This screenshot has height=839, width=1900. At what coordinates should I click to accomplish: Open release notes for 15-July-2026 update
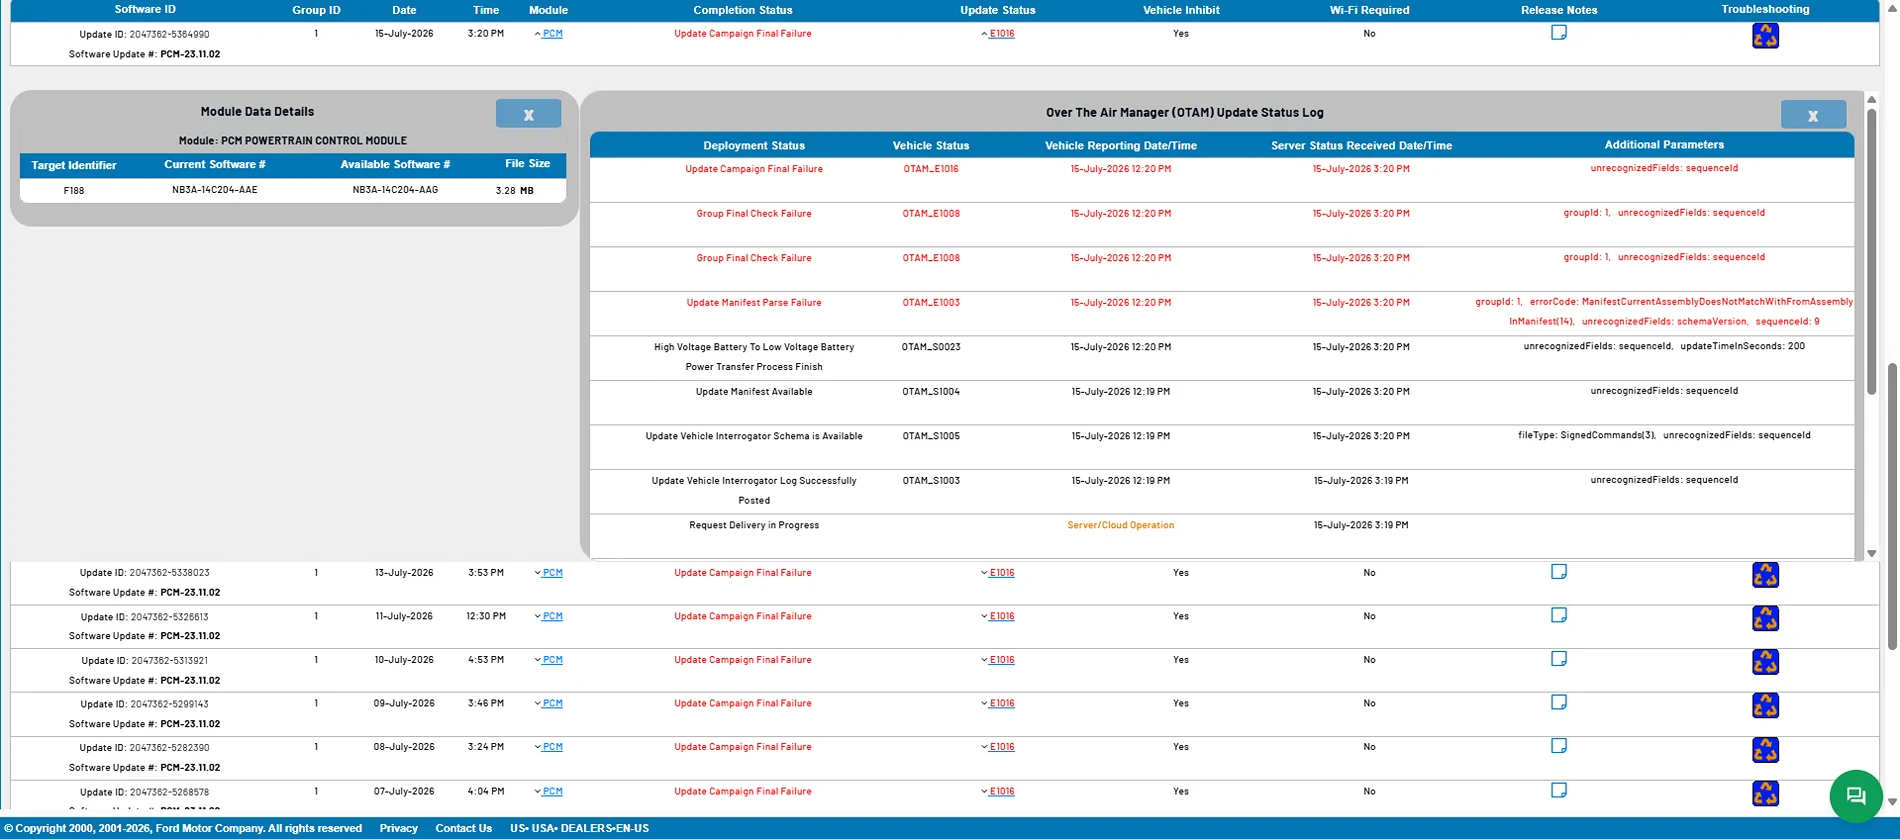1559,33
